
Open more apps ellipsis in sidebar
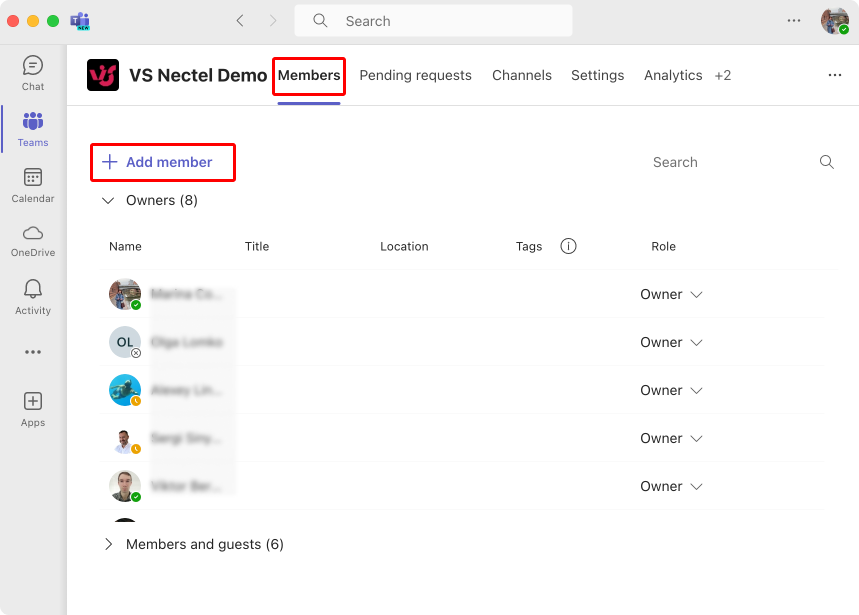pos(33,352)
